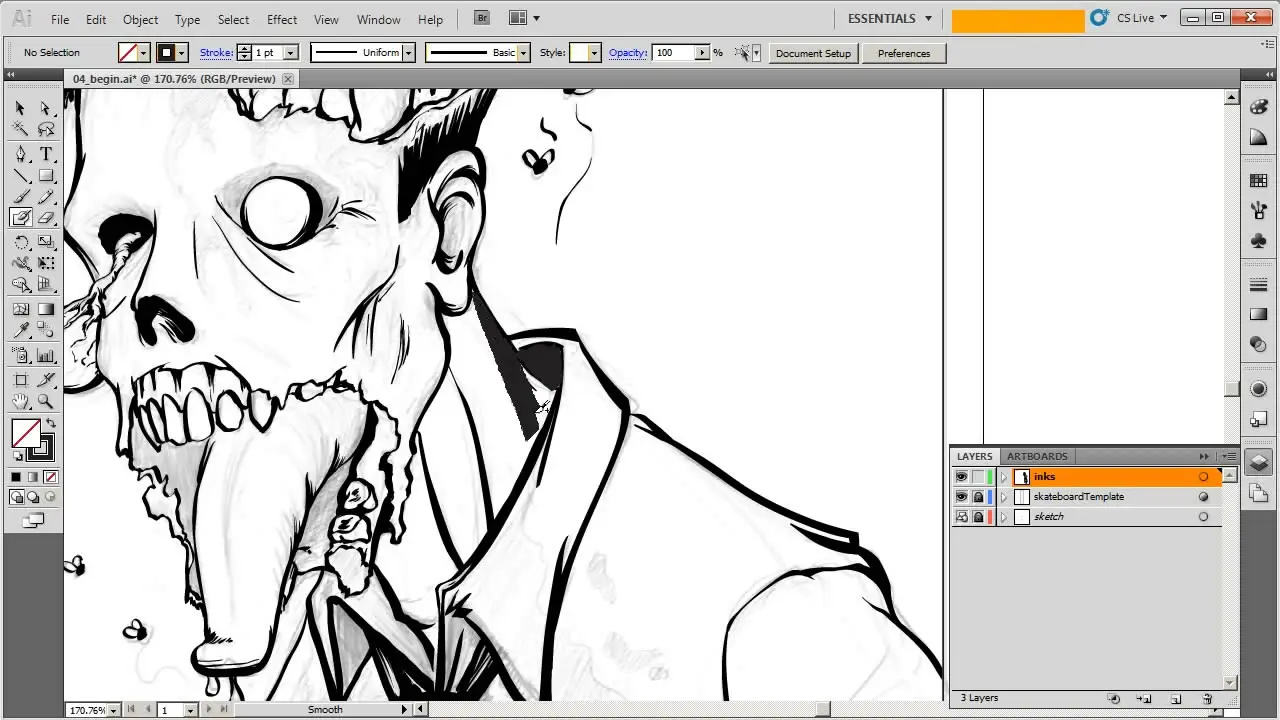Select the Direct Selection tool
Screen dimensions: 1280x720
46,108
